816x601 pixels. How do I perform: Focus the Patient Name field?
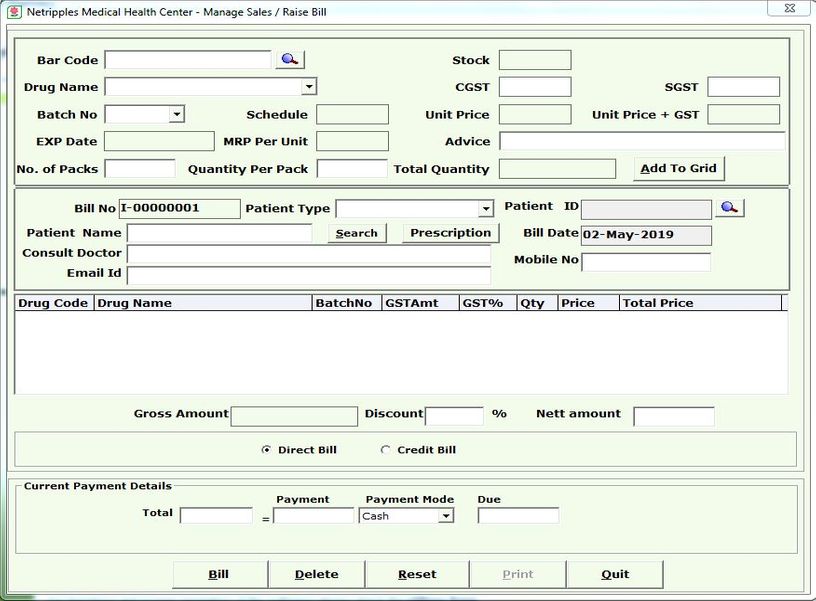click(x=220, y=233)
